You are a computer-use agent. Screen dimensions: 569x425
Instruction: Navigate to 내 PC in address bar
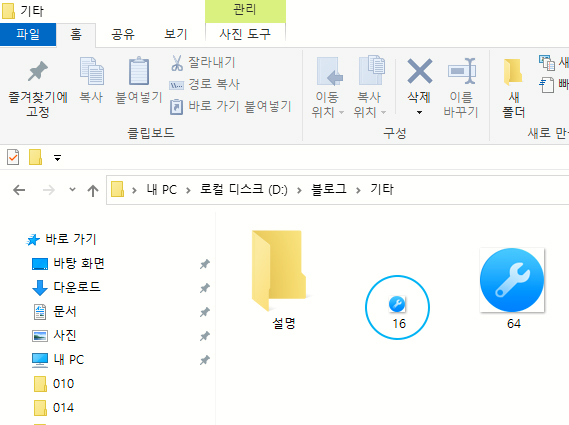tap(161, 189)
